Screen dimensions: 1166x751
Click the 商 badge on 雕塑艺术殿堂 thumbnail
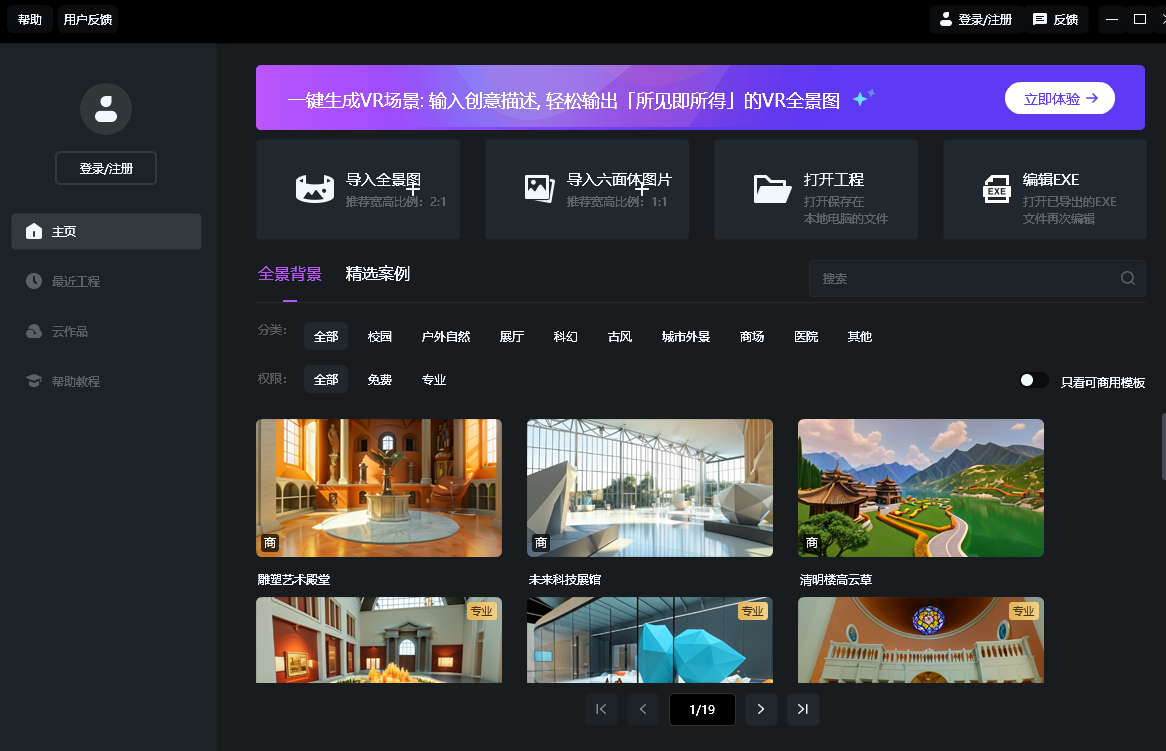[270, 543]
